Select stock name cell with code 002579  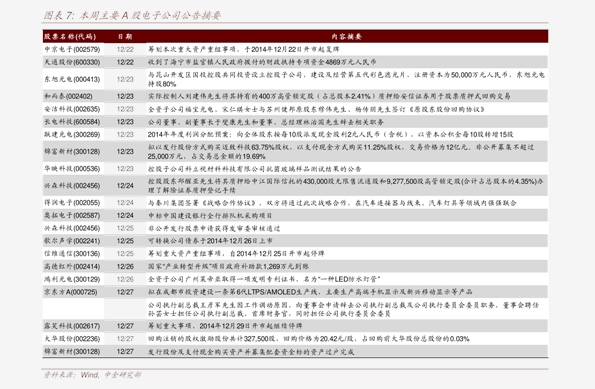(x=72, y=49)
